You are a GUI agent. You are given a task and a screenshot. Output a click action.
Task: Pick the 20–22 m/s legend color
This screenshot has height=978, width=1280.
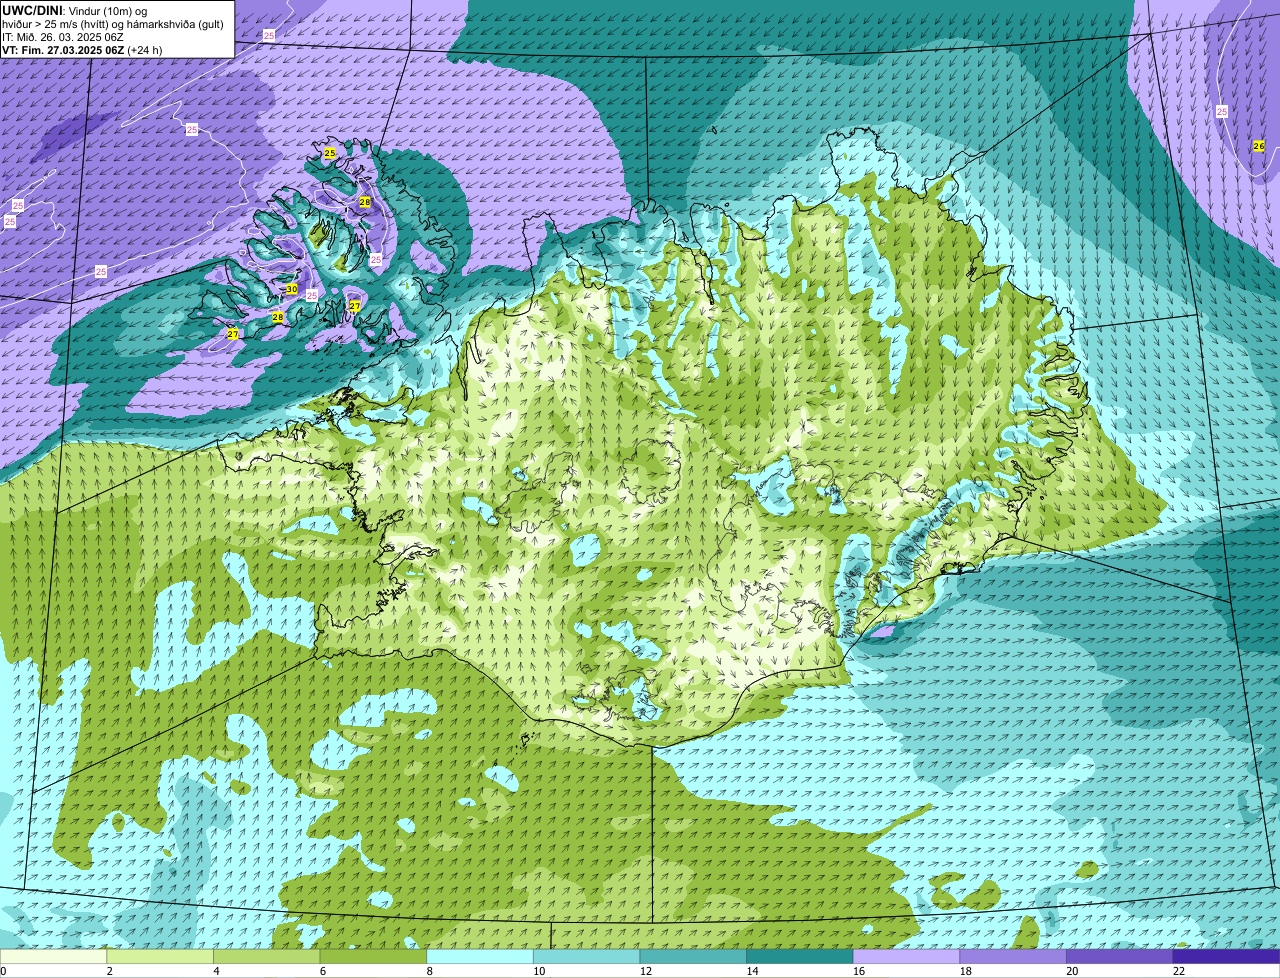(x=1120, y=956)
